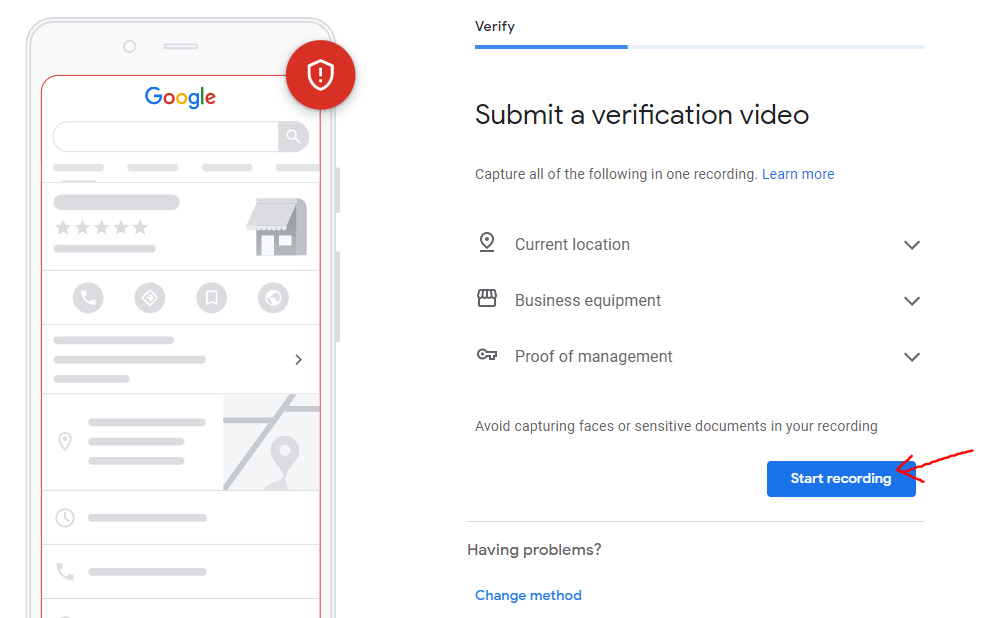Click the storefront icon beside Business equipment
The image size is (993, 618).
[x=487, y=299]
